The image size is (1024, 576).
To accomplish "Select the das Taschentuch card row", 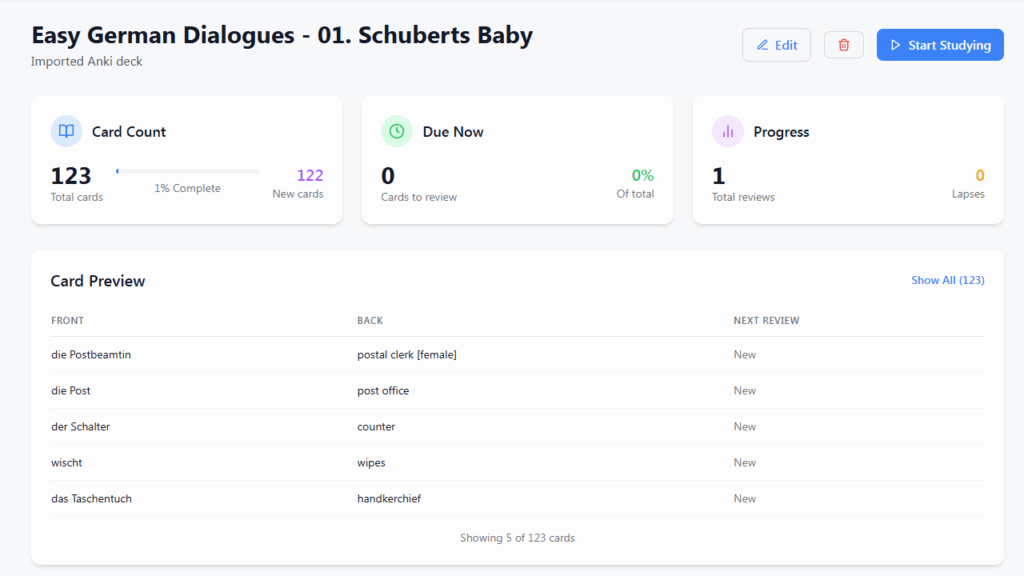I will click(91, 499).
